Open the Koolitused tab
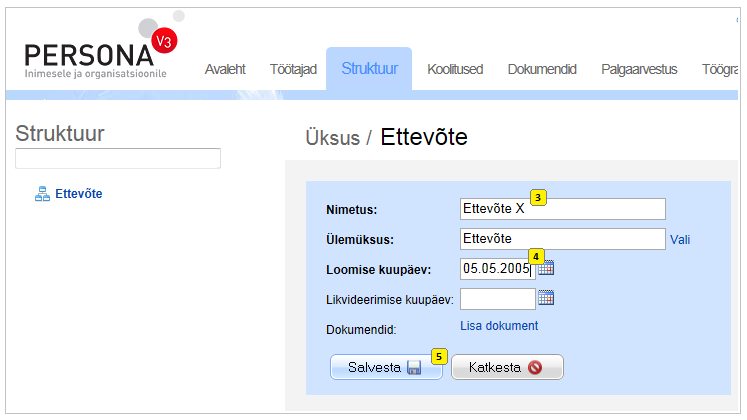The width and height of the screenshot is (747, 420). pos(455,69)
